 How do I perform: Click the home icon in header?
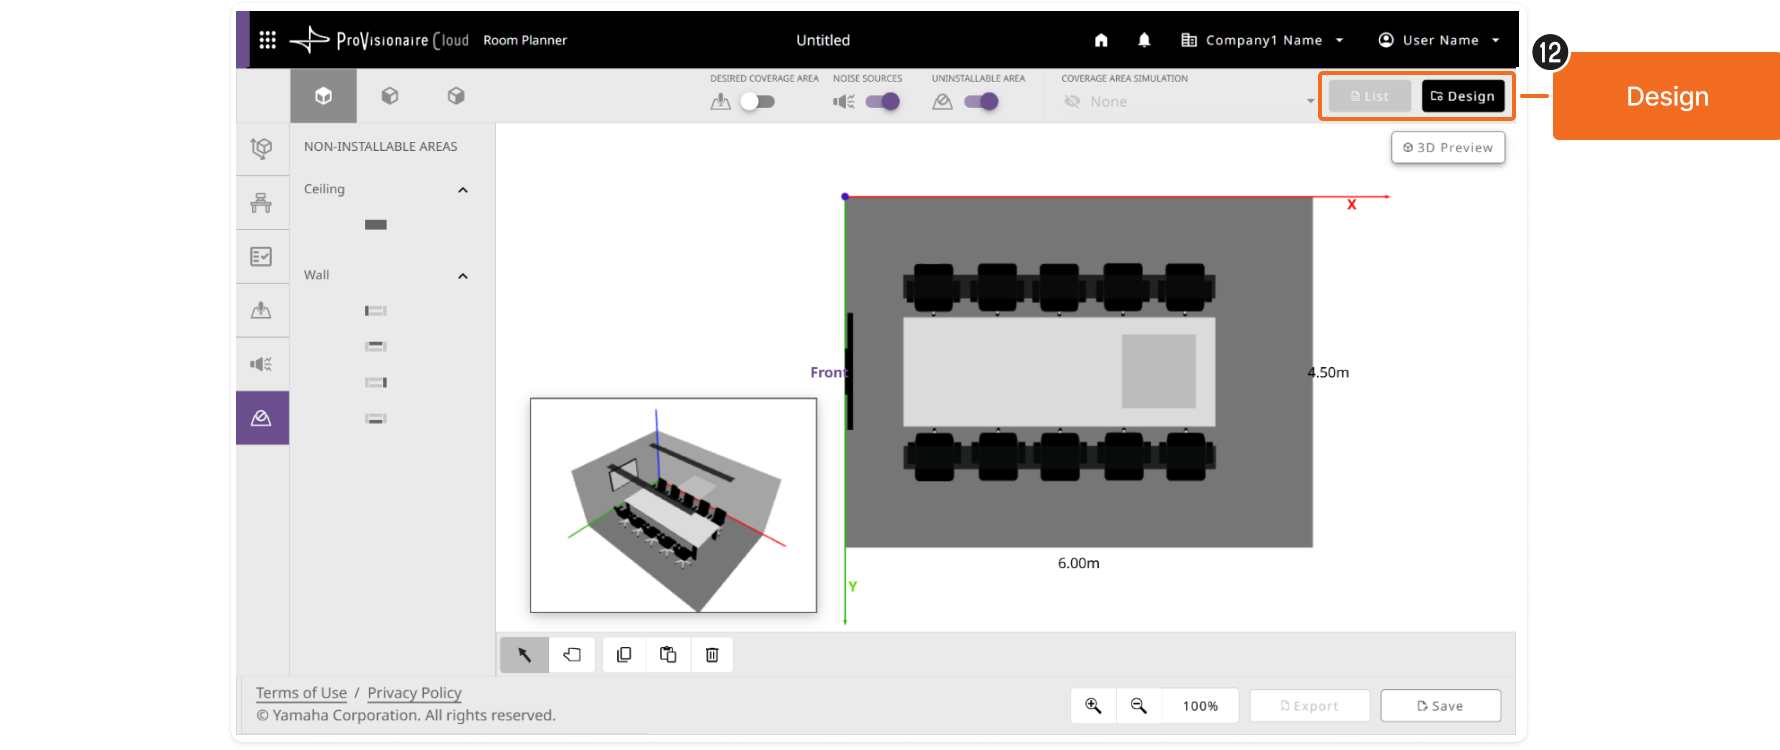[x=1101, y=40]
